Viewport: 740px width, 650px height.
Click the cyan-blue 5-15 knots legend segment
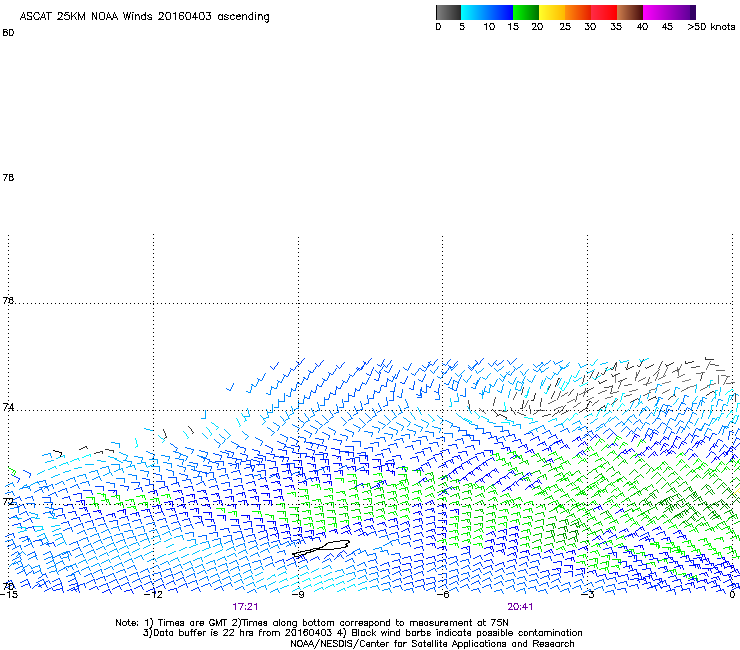(487, 12)
